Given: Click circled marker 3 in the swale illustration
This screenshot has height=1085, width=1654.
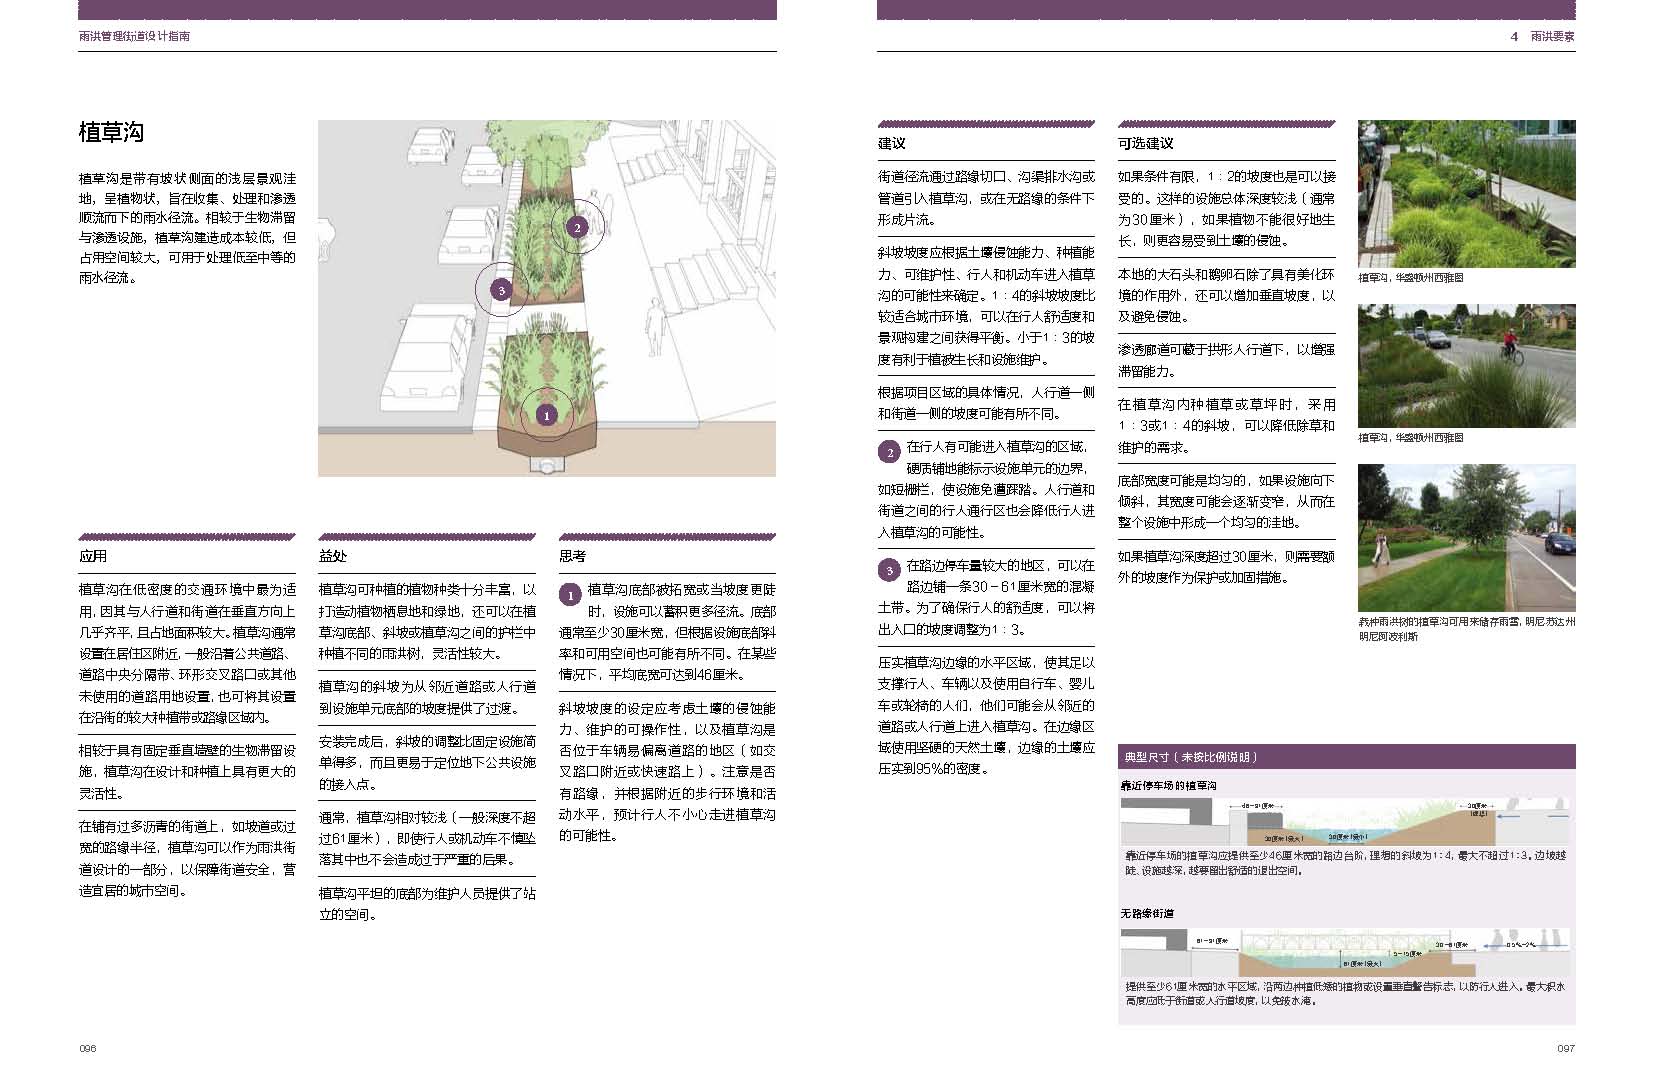Looking at the screenshot, I should 501,290.
